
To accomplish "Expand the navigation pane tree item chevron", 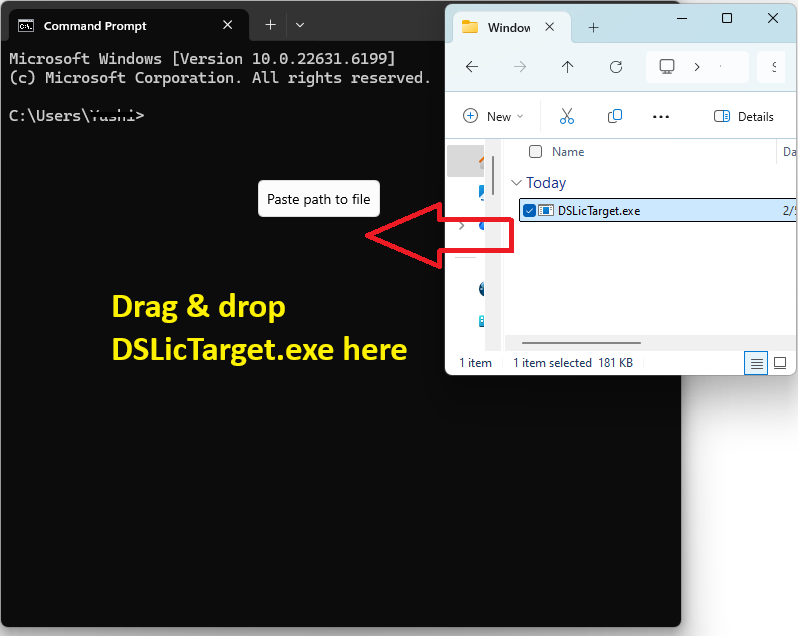I will [x=461, y=226].
